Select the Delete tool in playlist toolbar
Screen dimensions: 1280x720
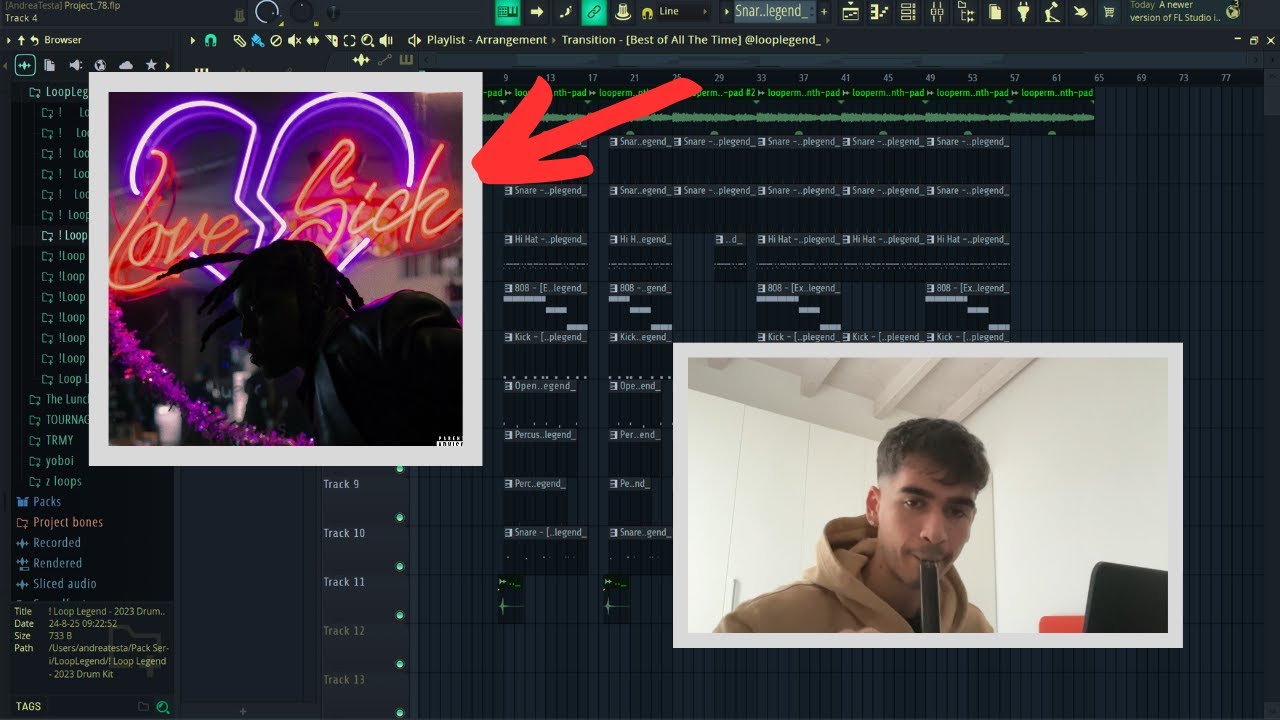point(276,40)
